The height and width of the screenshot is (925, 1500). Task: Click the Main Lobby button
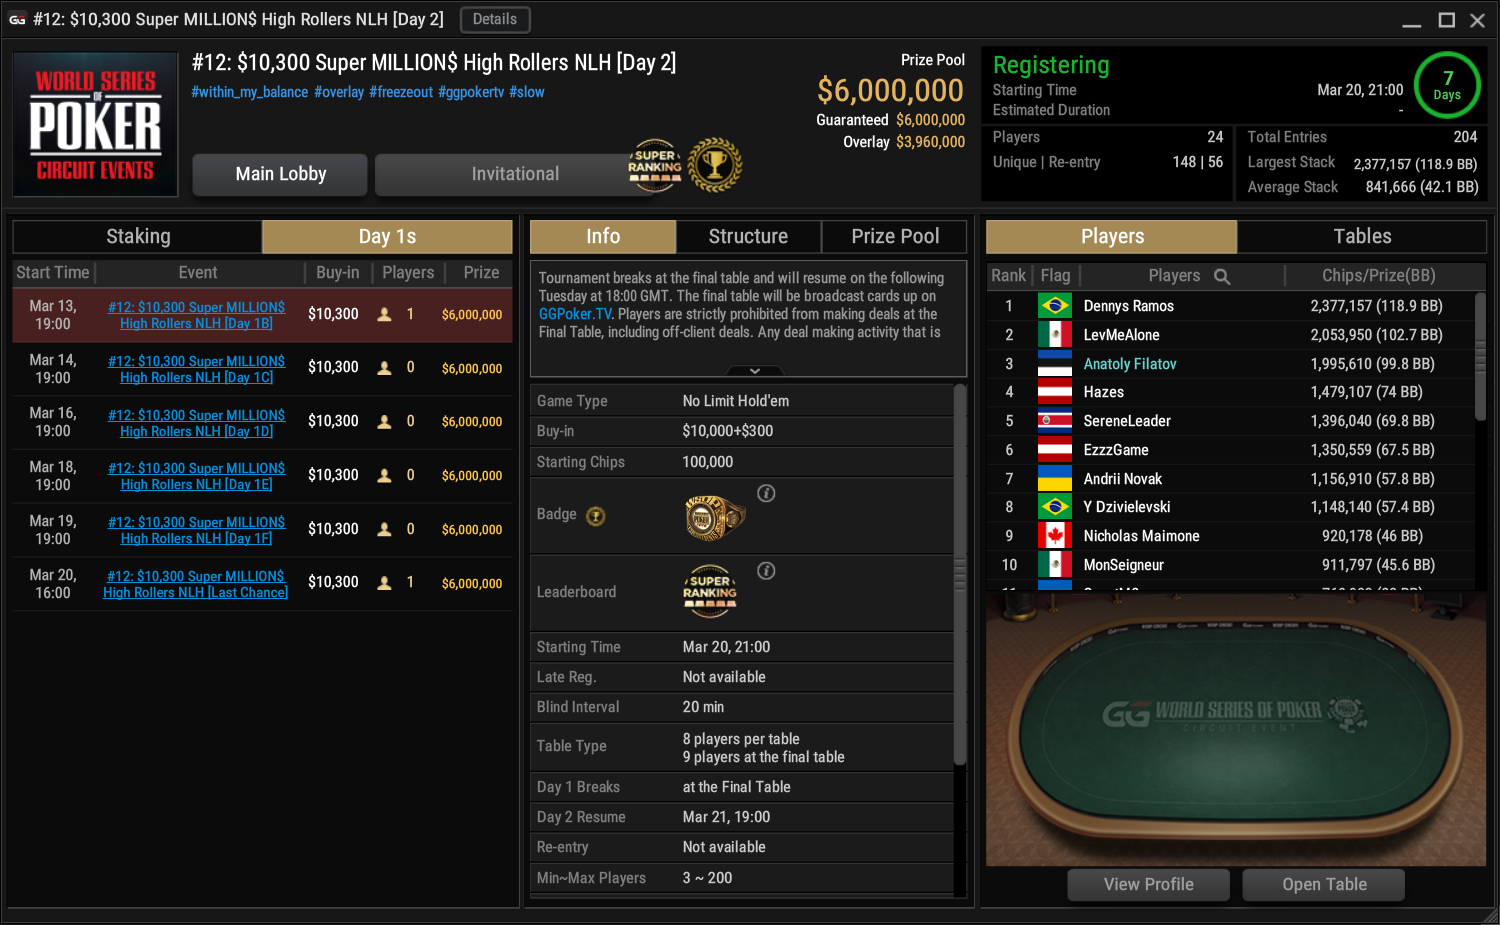[281, 175]
